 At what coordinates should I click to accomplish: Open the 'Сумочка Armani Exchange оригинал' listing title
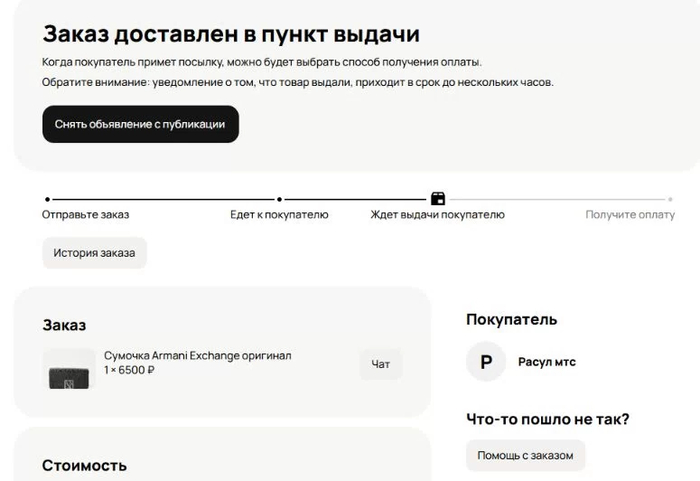pyautogui.click(x=197, y=355)
